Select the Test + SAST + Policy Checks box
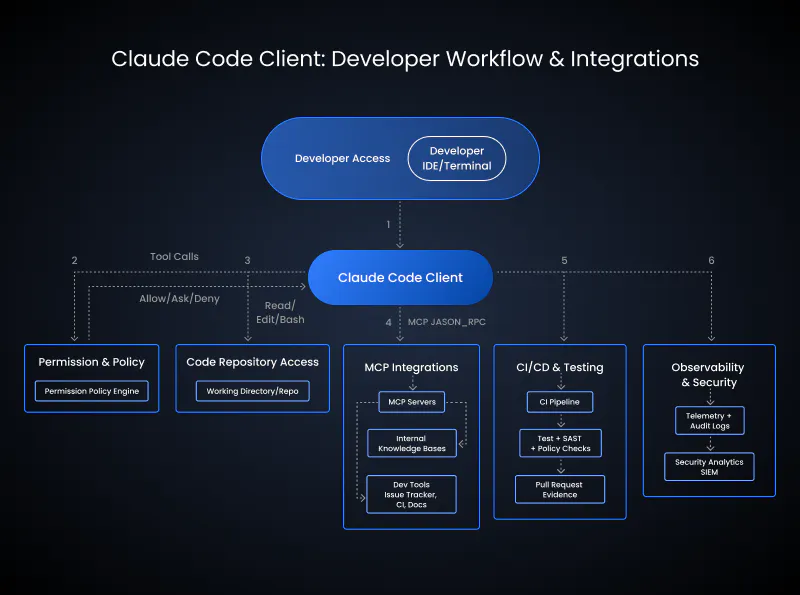Image resolution: width=800 pixels, height=595 pixels. coord(560,443)
